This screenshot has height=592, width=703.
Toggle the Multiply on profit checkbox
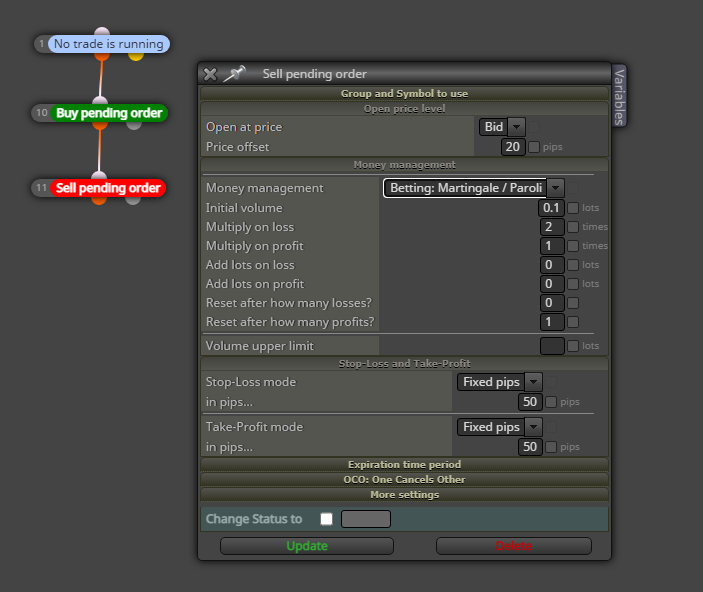pos(573,246)
